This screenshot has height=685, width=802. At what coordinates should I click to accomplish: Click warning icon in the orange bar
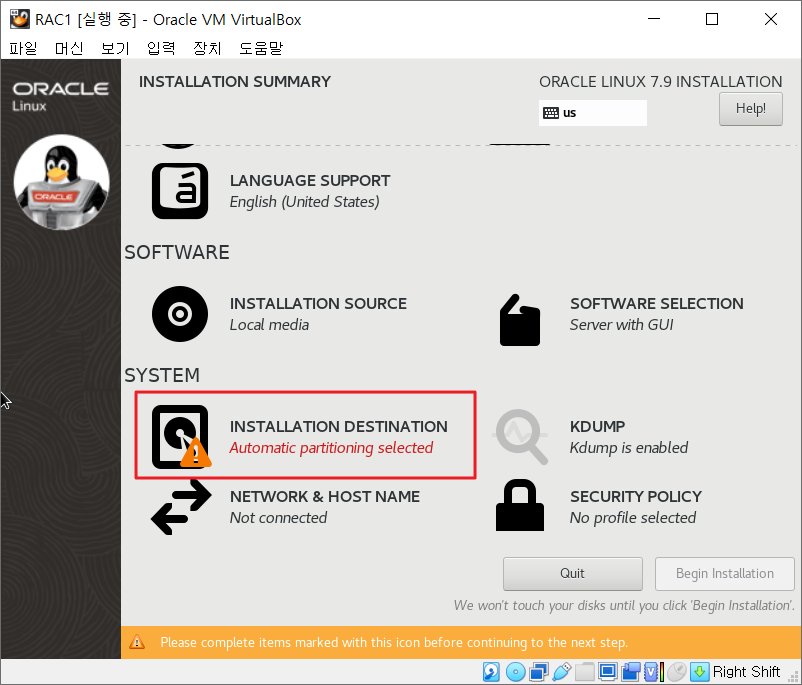coord(137,642)
